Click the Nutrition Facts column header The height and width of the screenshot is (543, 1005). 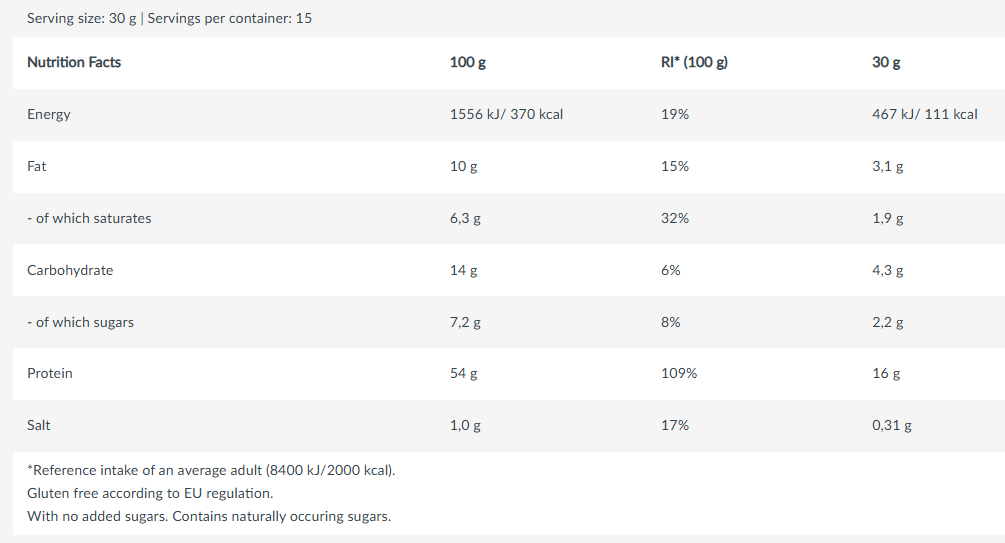coord(74,62)
